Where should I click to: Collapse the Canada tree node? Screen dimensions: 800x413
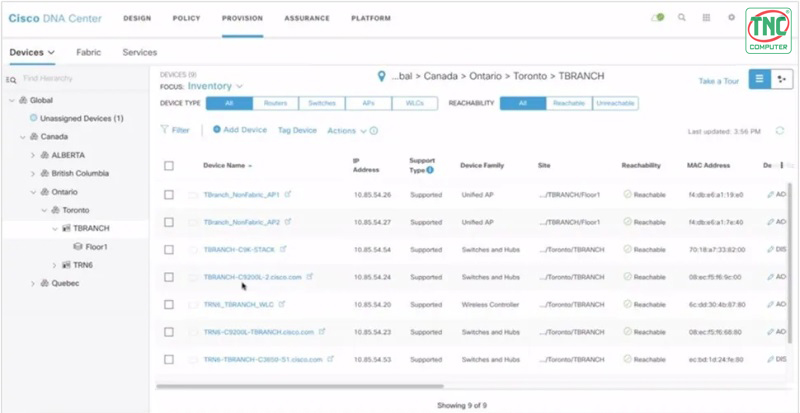pos(22,137)
